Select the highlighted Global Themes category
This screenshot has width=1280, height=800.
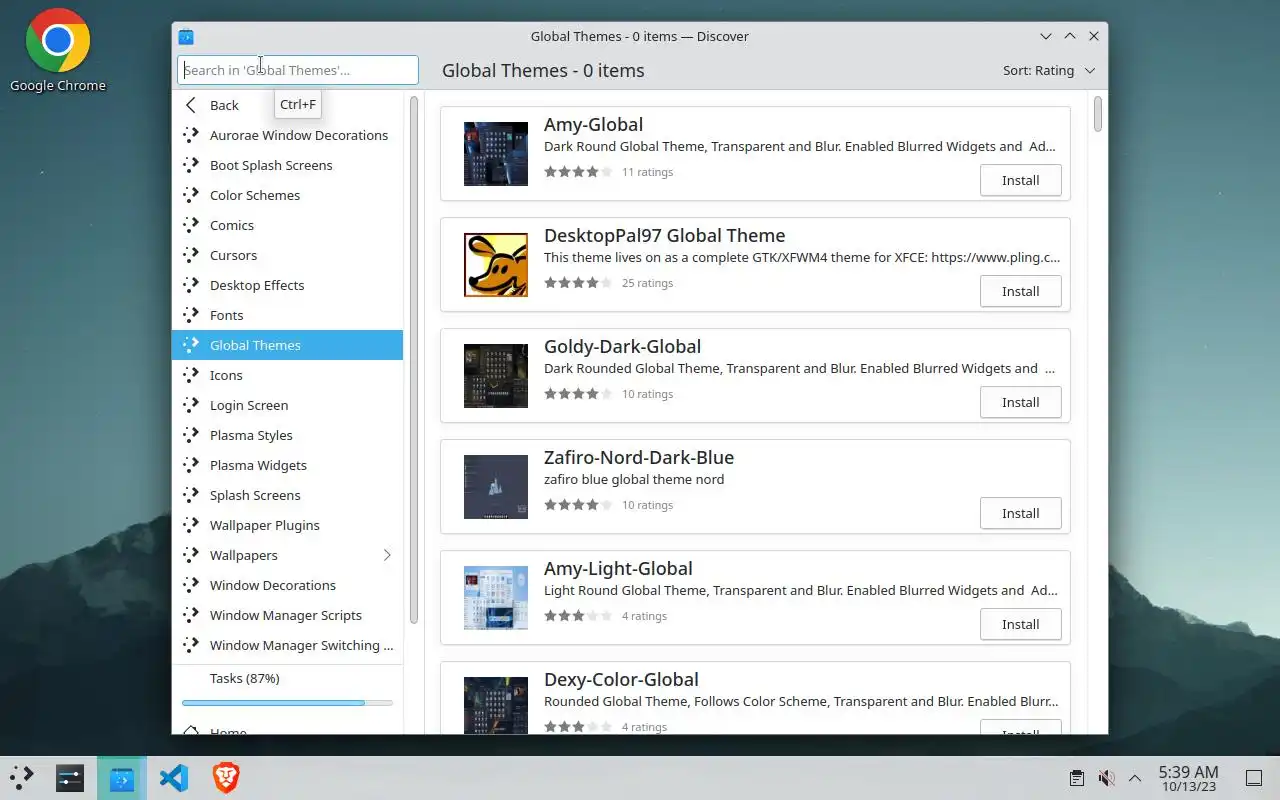tap(288, 345)
